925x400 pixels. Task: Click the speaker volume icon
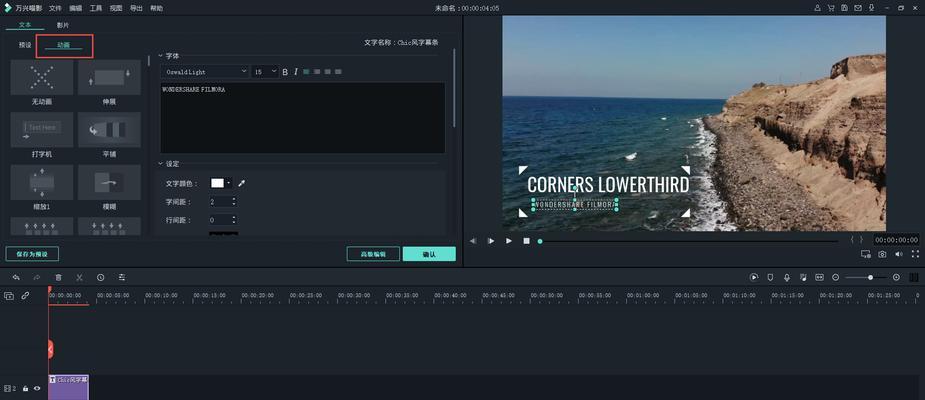[x=898, y=254]
